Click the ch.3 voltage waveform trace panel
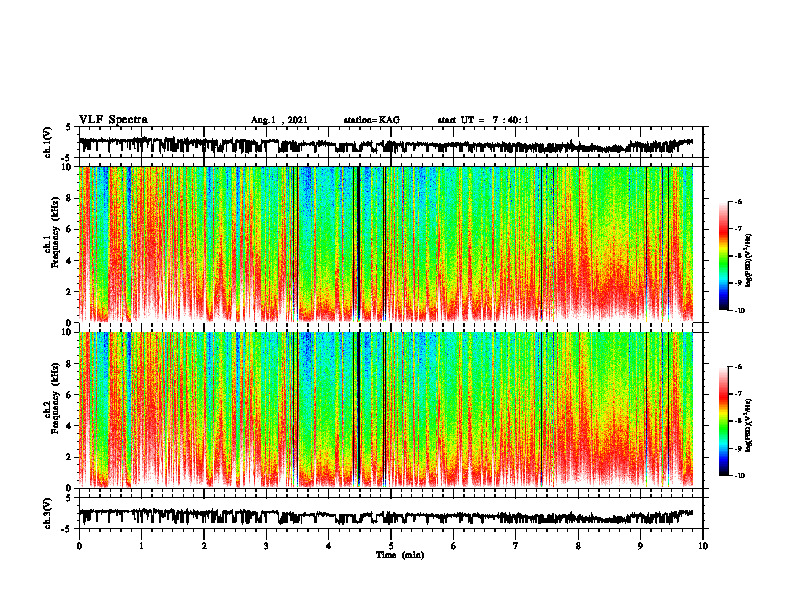This screenshot has width=792, height=612. [390, 513]
